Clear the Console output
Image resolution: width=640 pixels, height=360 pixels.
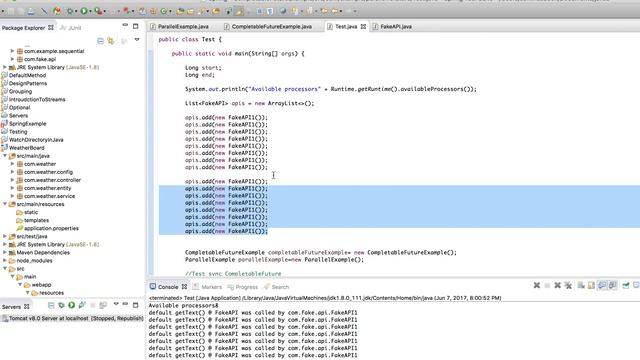(x=581, y=285)
